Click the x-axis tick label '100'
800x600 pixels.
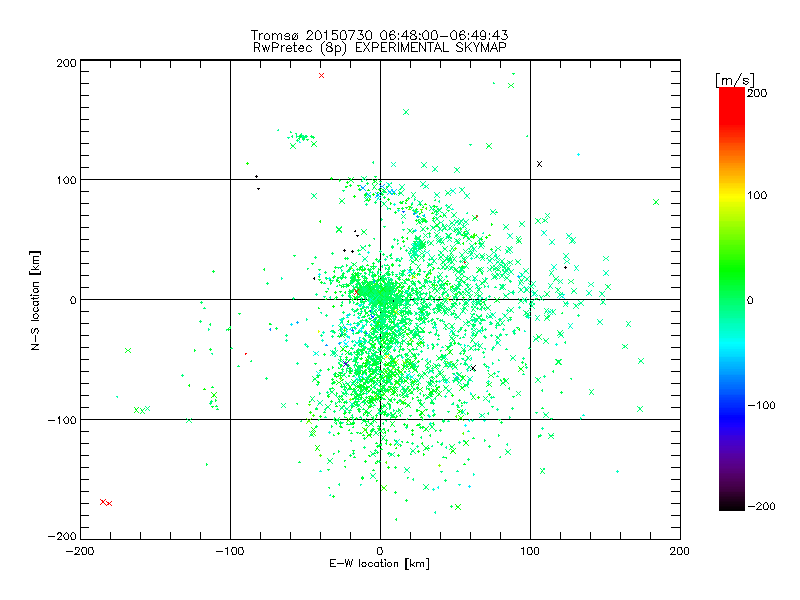(x=530, y=551)
